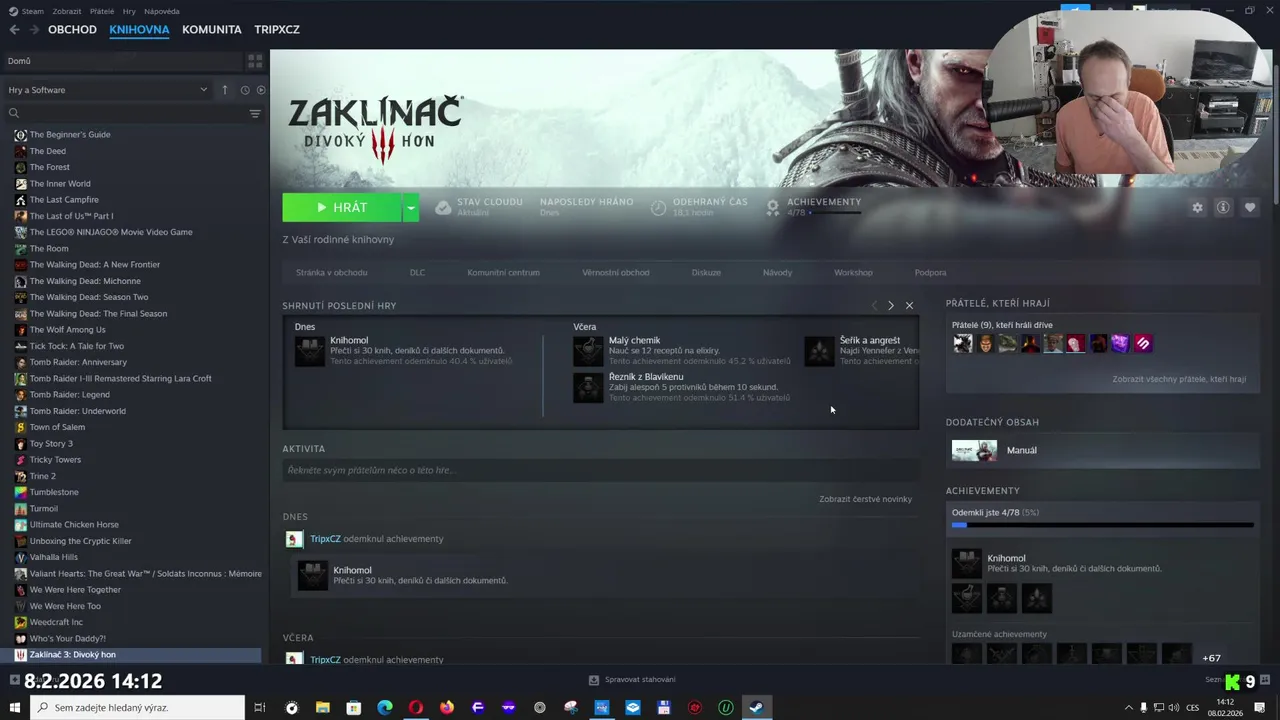Select Town of Salem in library list
The width and height of the screenshot is (1280, 720).
pyautogui.click(x=57, y=427)
